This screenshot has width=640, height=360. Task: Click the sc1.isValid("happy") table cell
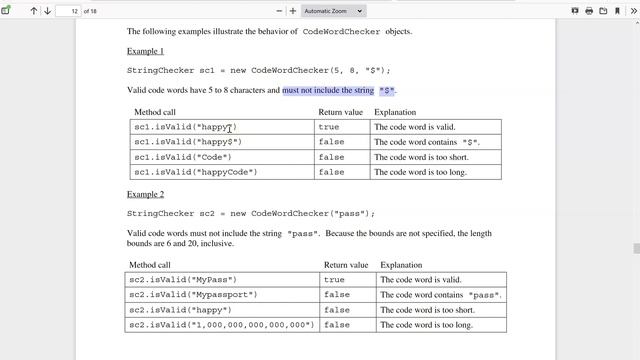click(x=222, y=127)
